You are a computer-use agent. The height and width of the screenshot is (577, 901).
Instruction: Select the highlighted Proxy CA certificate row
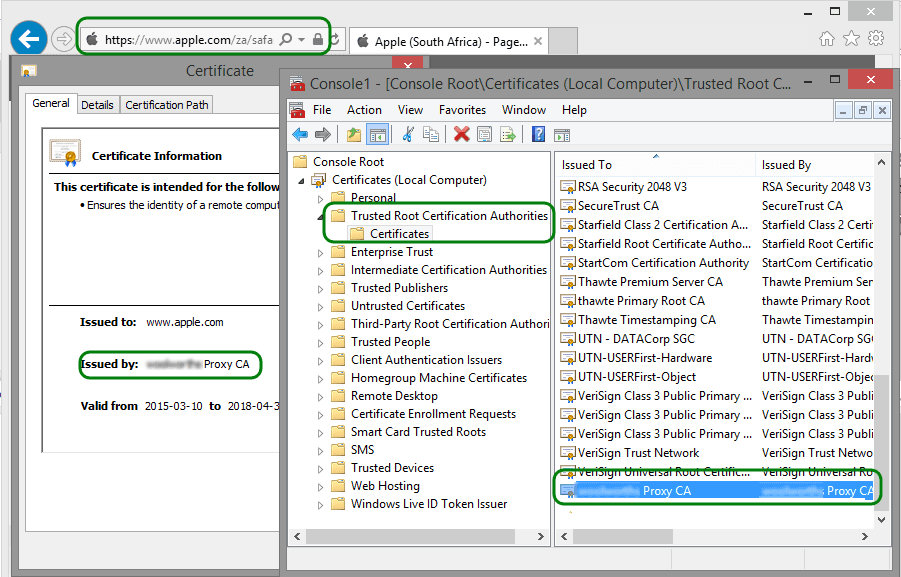716,491
